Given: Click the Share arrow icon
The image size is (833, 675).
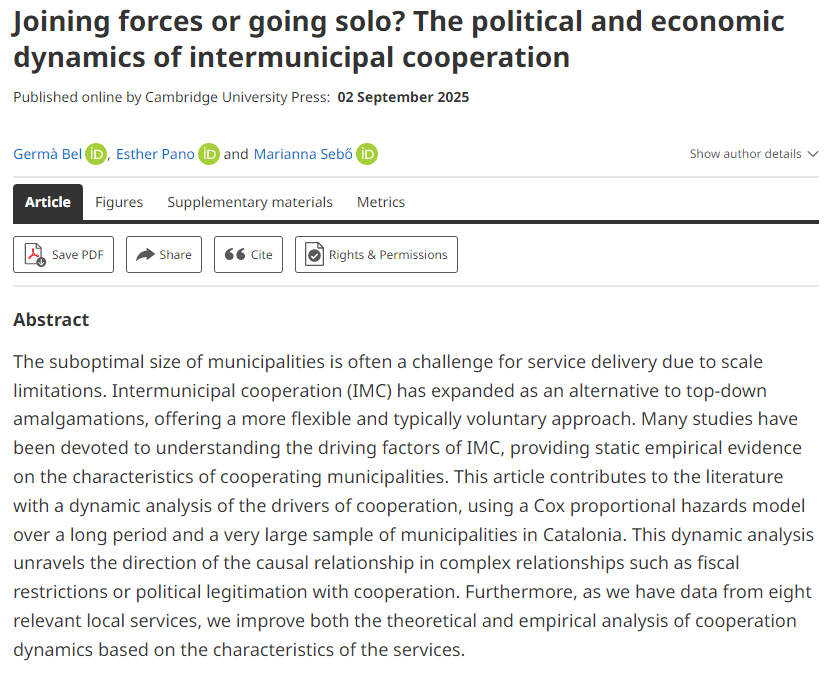Looking at the screenshot, I should tap(146, 255).
